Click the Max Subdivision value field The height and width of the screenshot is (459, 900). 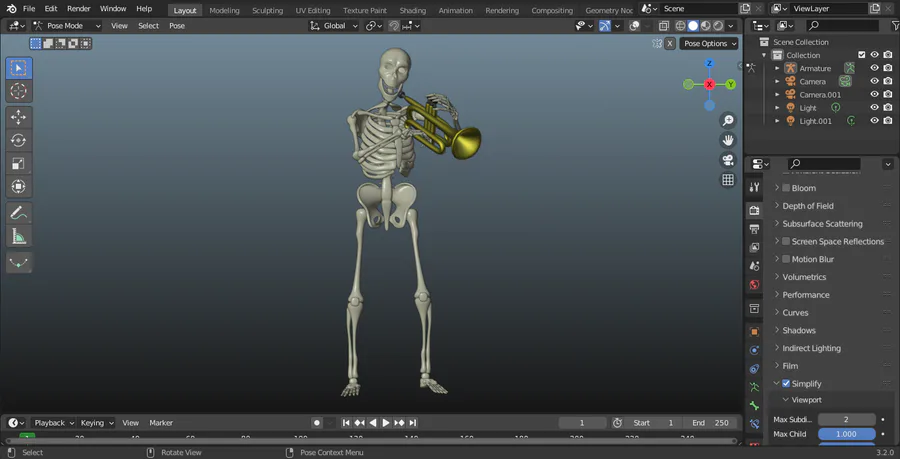pyautogui.click(x=847, y=419)
